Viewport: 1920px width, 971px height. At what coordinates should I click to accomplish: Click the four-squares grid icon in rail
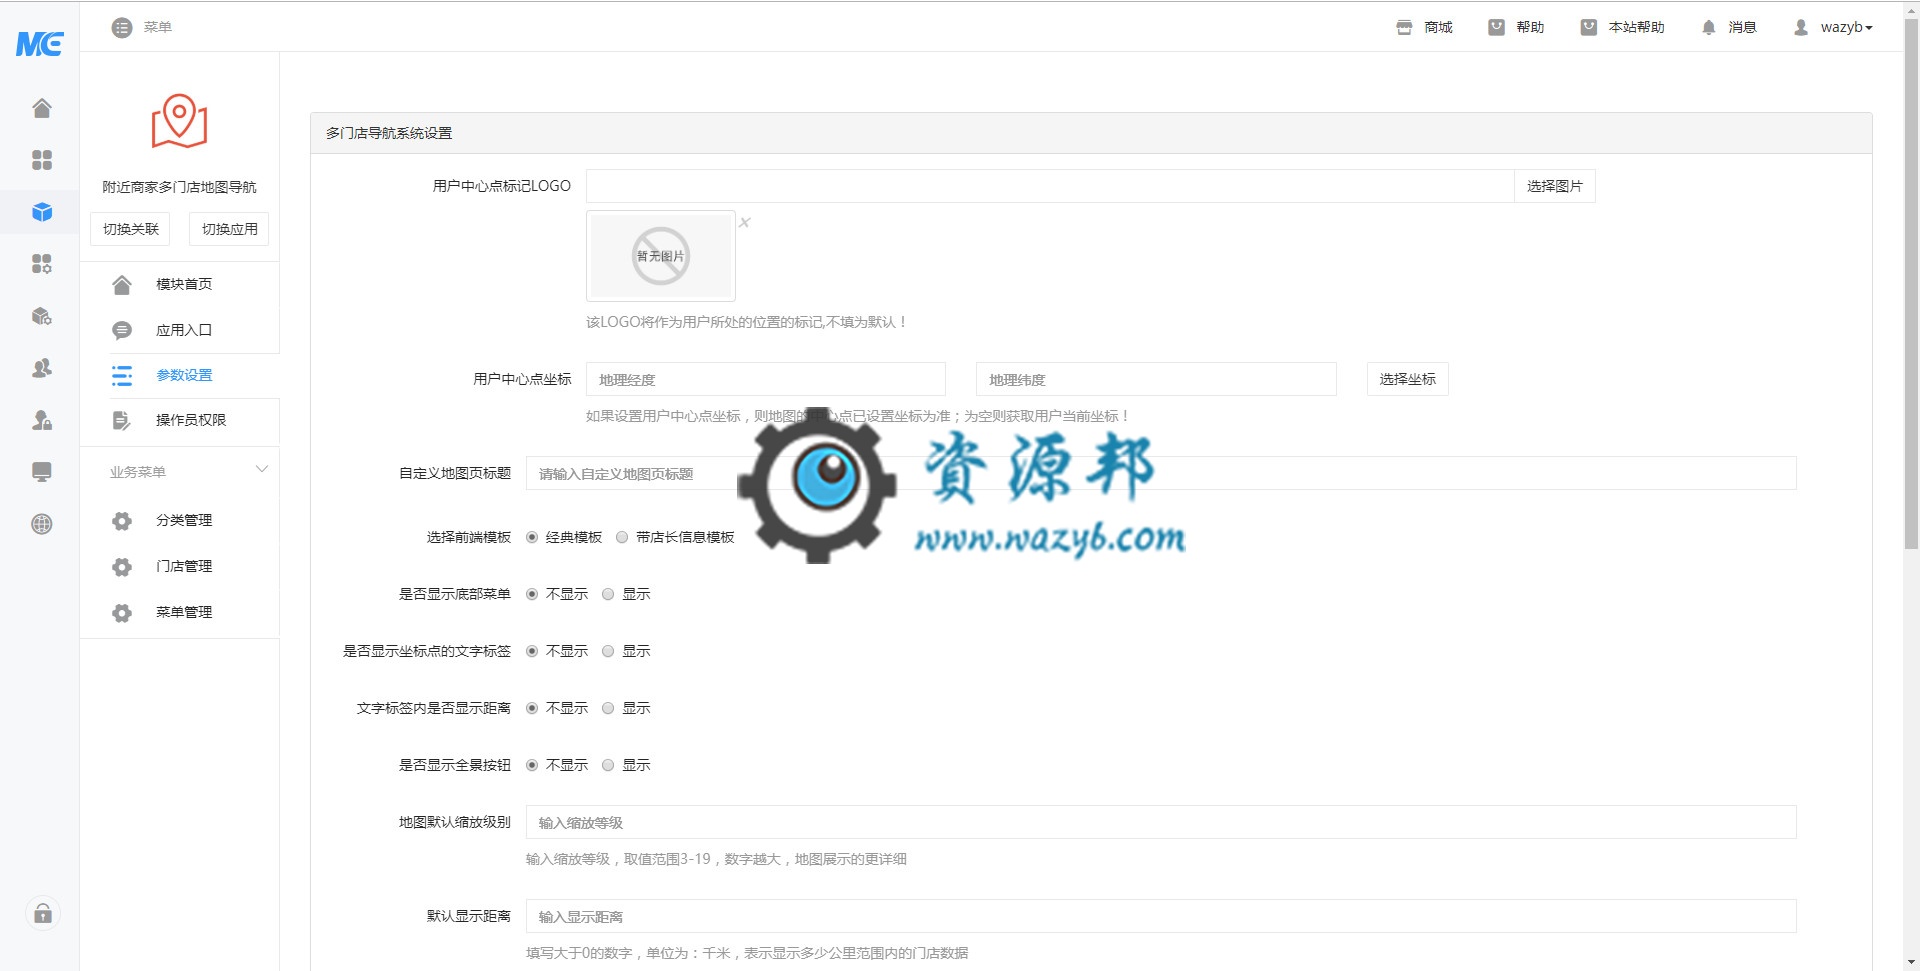click(x=41, y=160)
